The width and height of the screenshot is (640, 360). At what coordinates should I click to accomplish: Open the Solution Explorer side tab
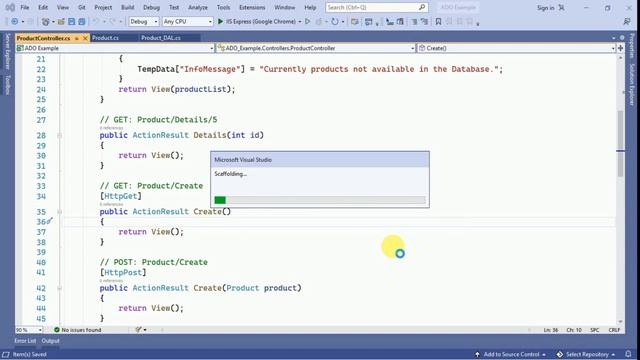[x=632, y=84]
